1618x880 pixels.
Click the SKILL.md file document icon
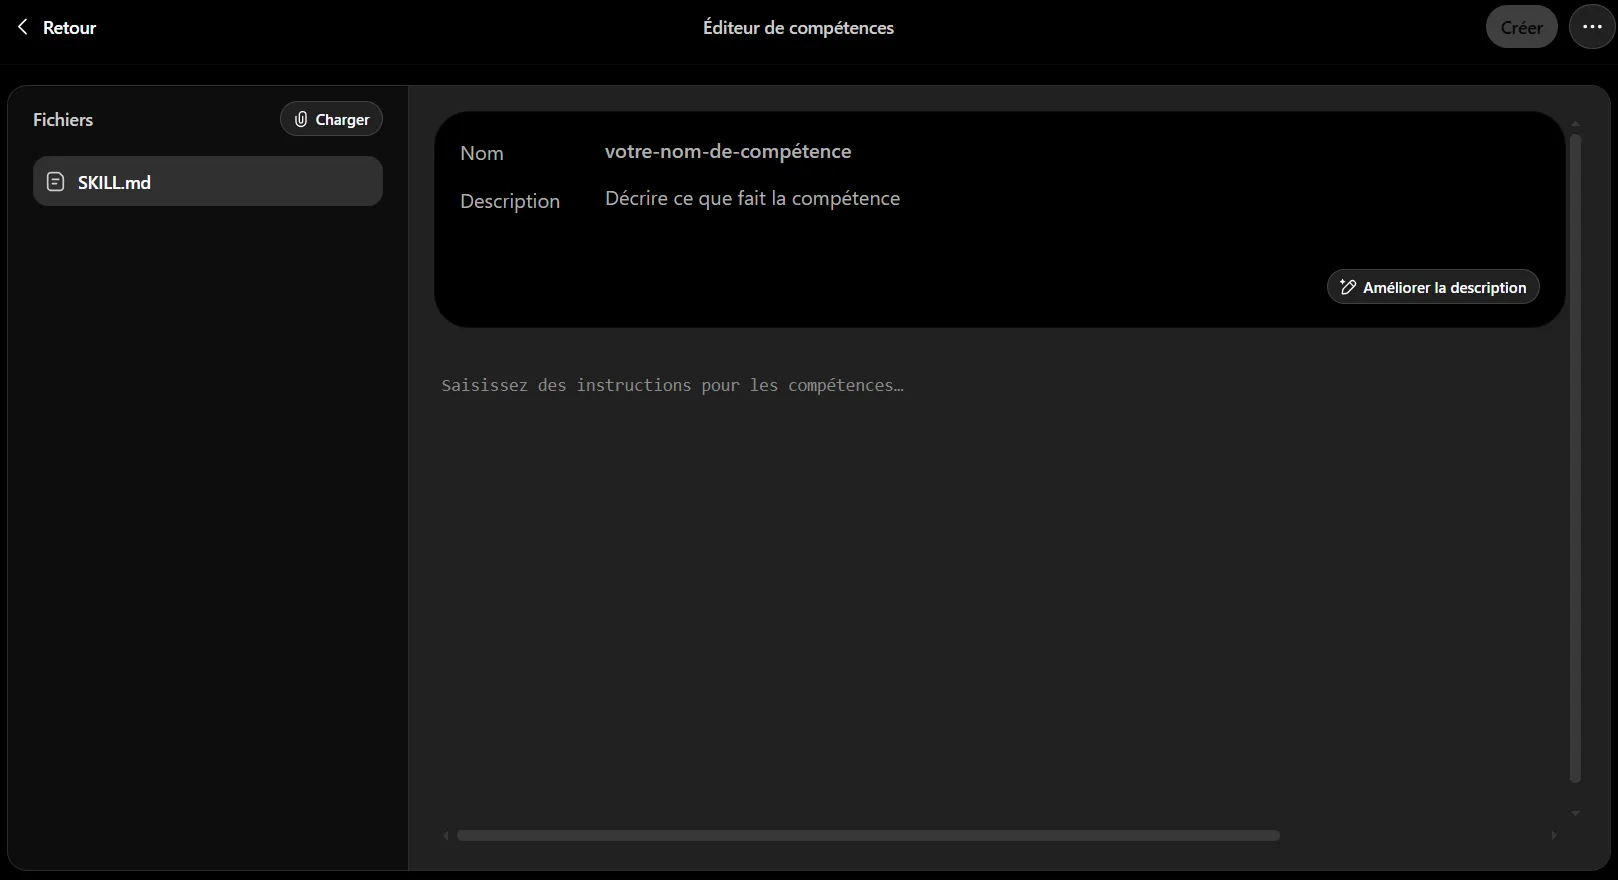56,182
